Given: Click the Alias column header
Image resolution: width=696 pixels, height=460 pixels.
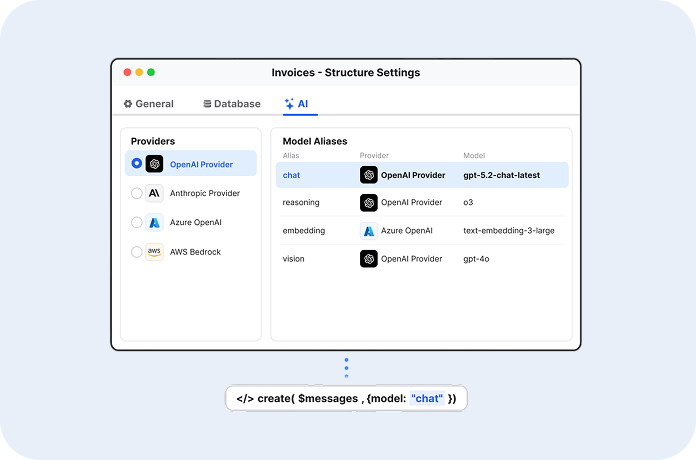Looking at the screenshot, I should coord(291,155).
